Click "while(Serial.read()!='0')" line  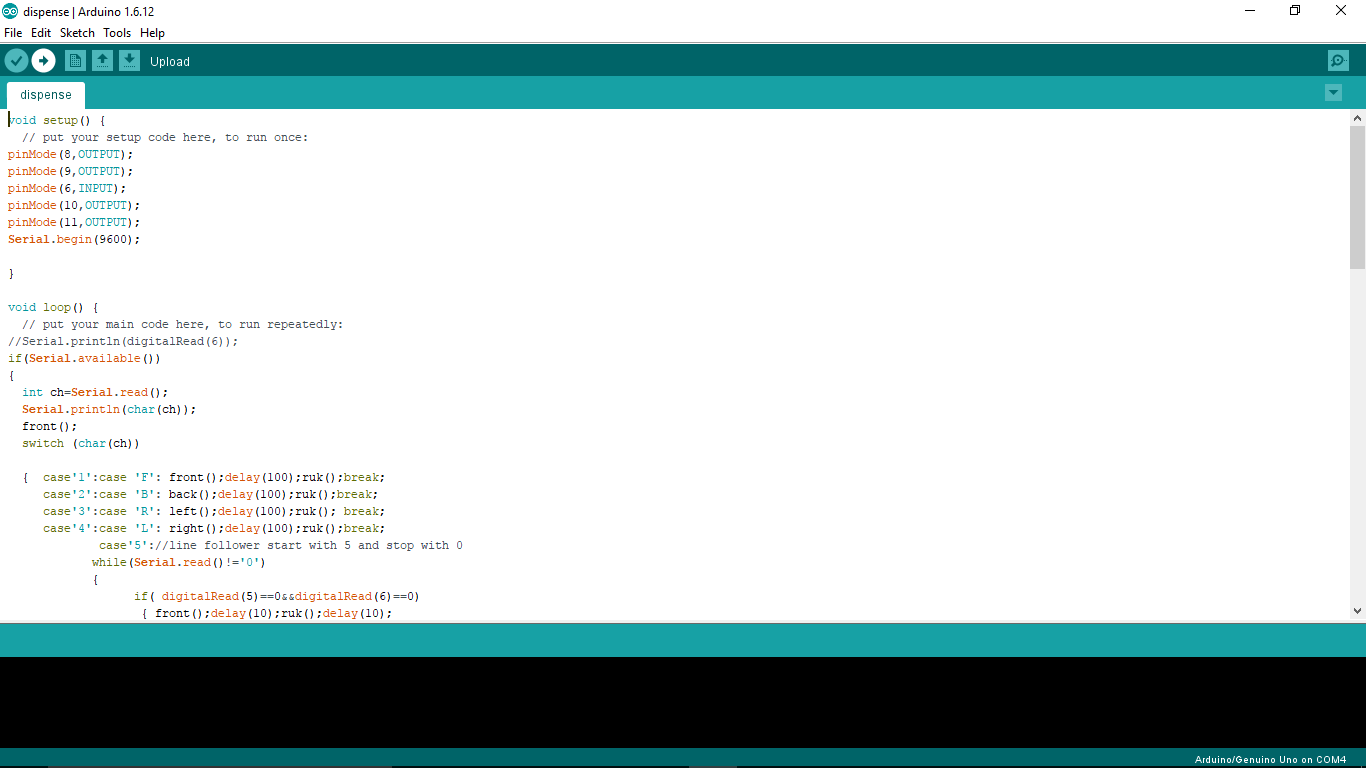179,562
